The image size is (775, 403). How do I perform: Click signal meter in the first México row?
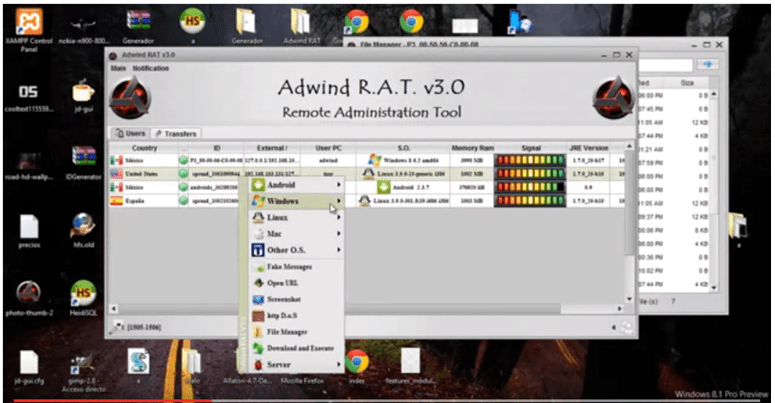pos(530,160)
